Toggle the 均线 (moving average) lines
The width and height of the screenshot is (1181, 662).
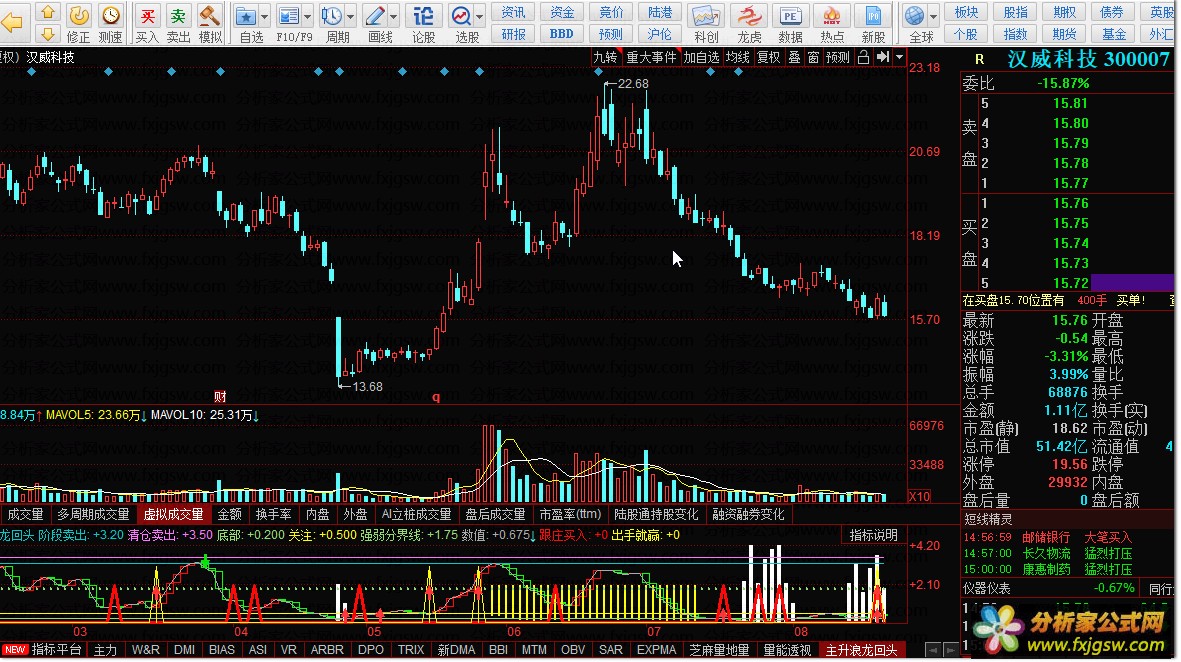(x=738, y=57)
